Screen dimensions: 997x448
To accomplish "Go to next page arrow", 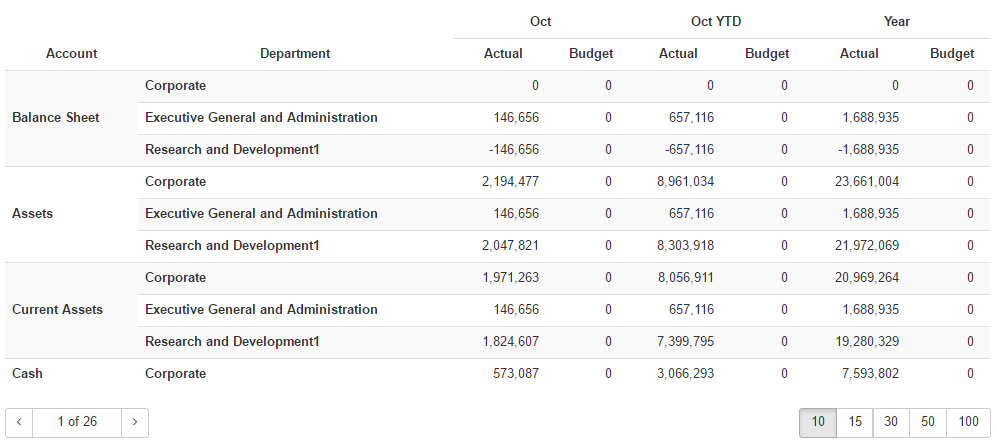I will [135, 422].
